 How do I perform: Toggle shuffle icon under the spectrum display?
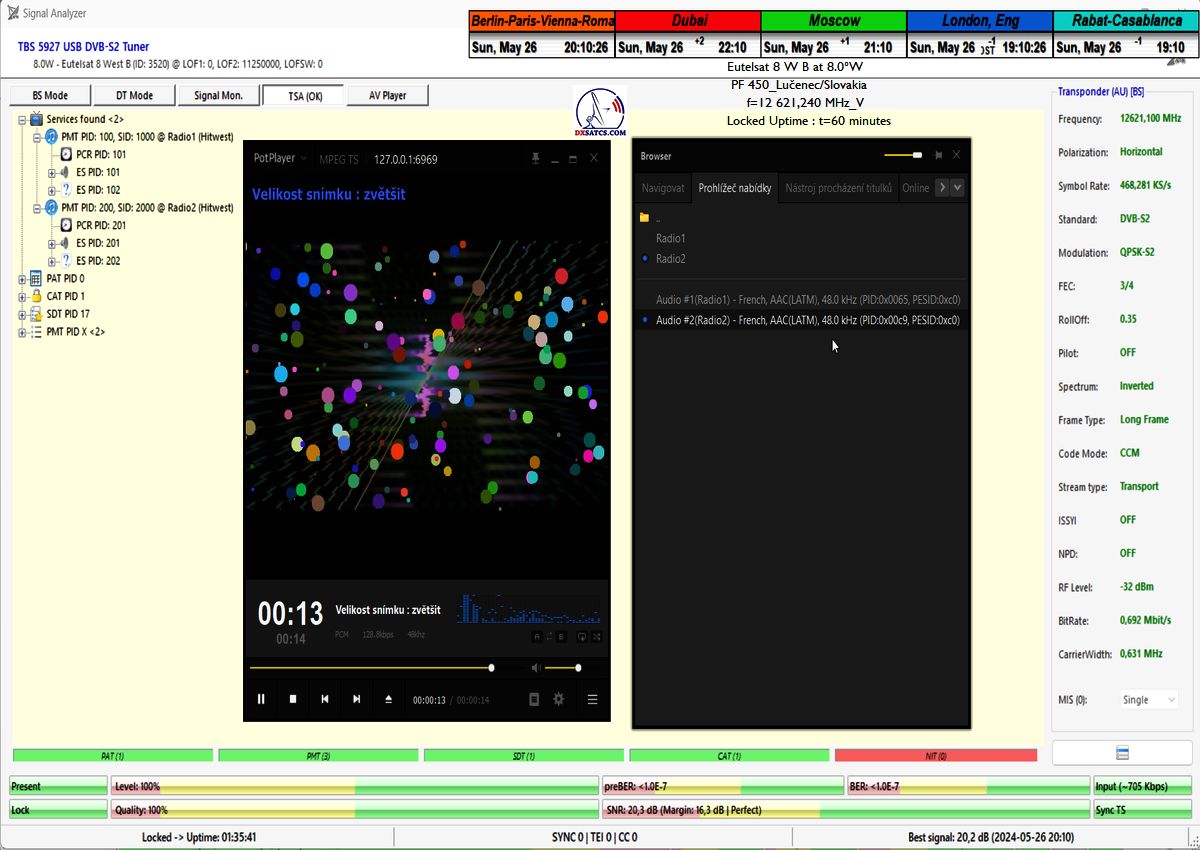(x=597, y=636)
